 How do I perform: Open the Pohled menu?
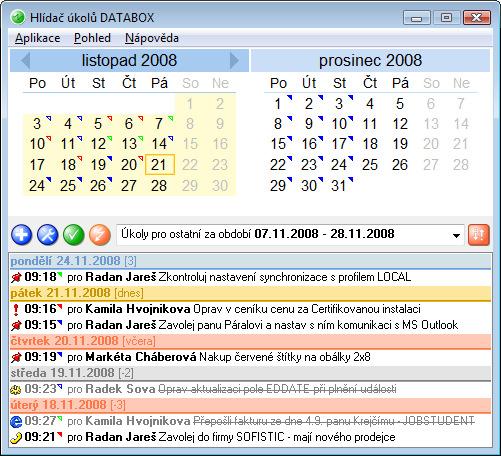92,38
